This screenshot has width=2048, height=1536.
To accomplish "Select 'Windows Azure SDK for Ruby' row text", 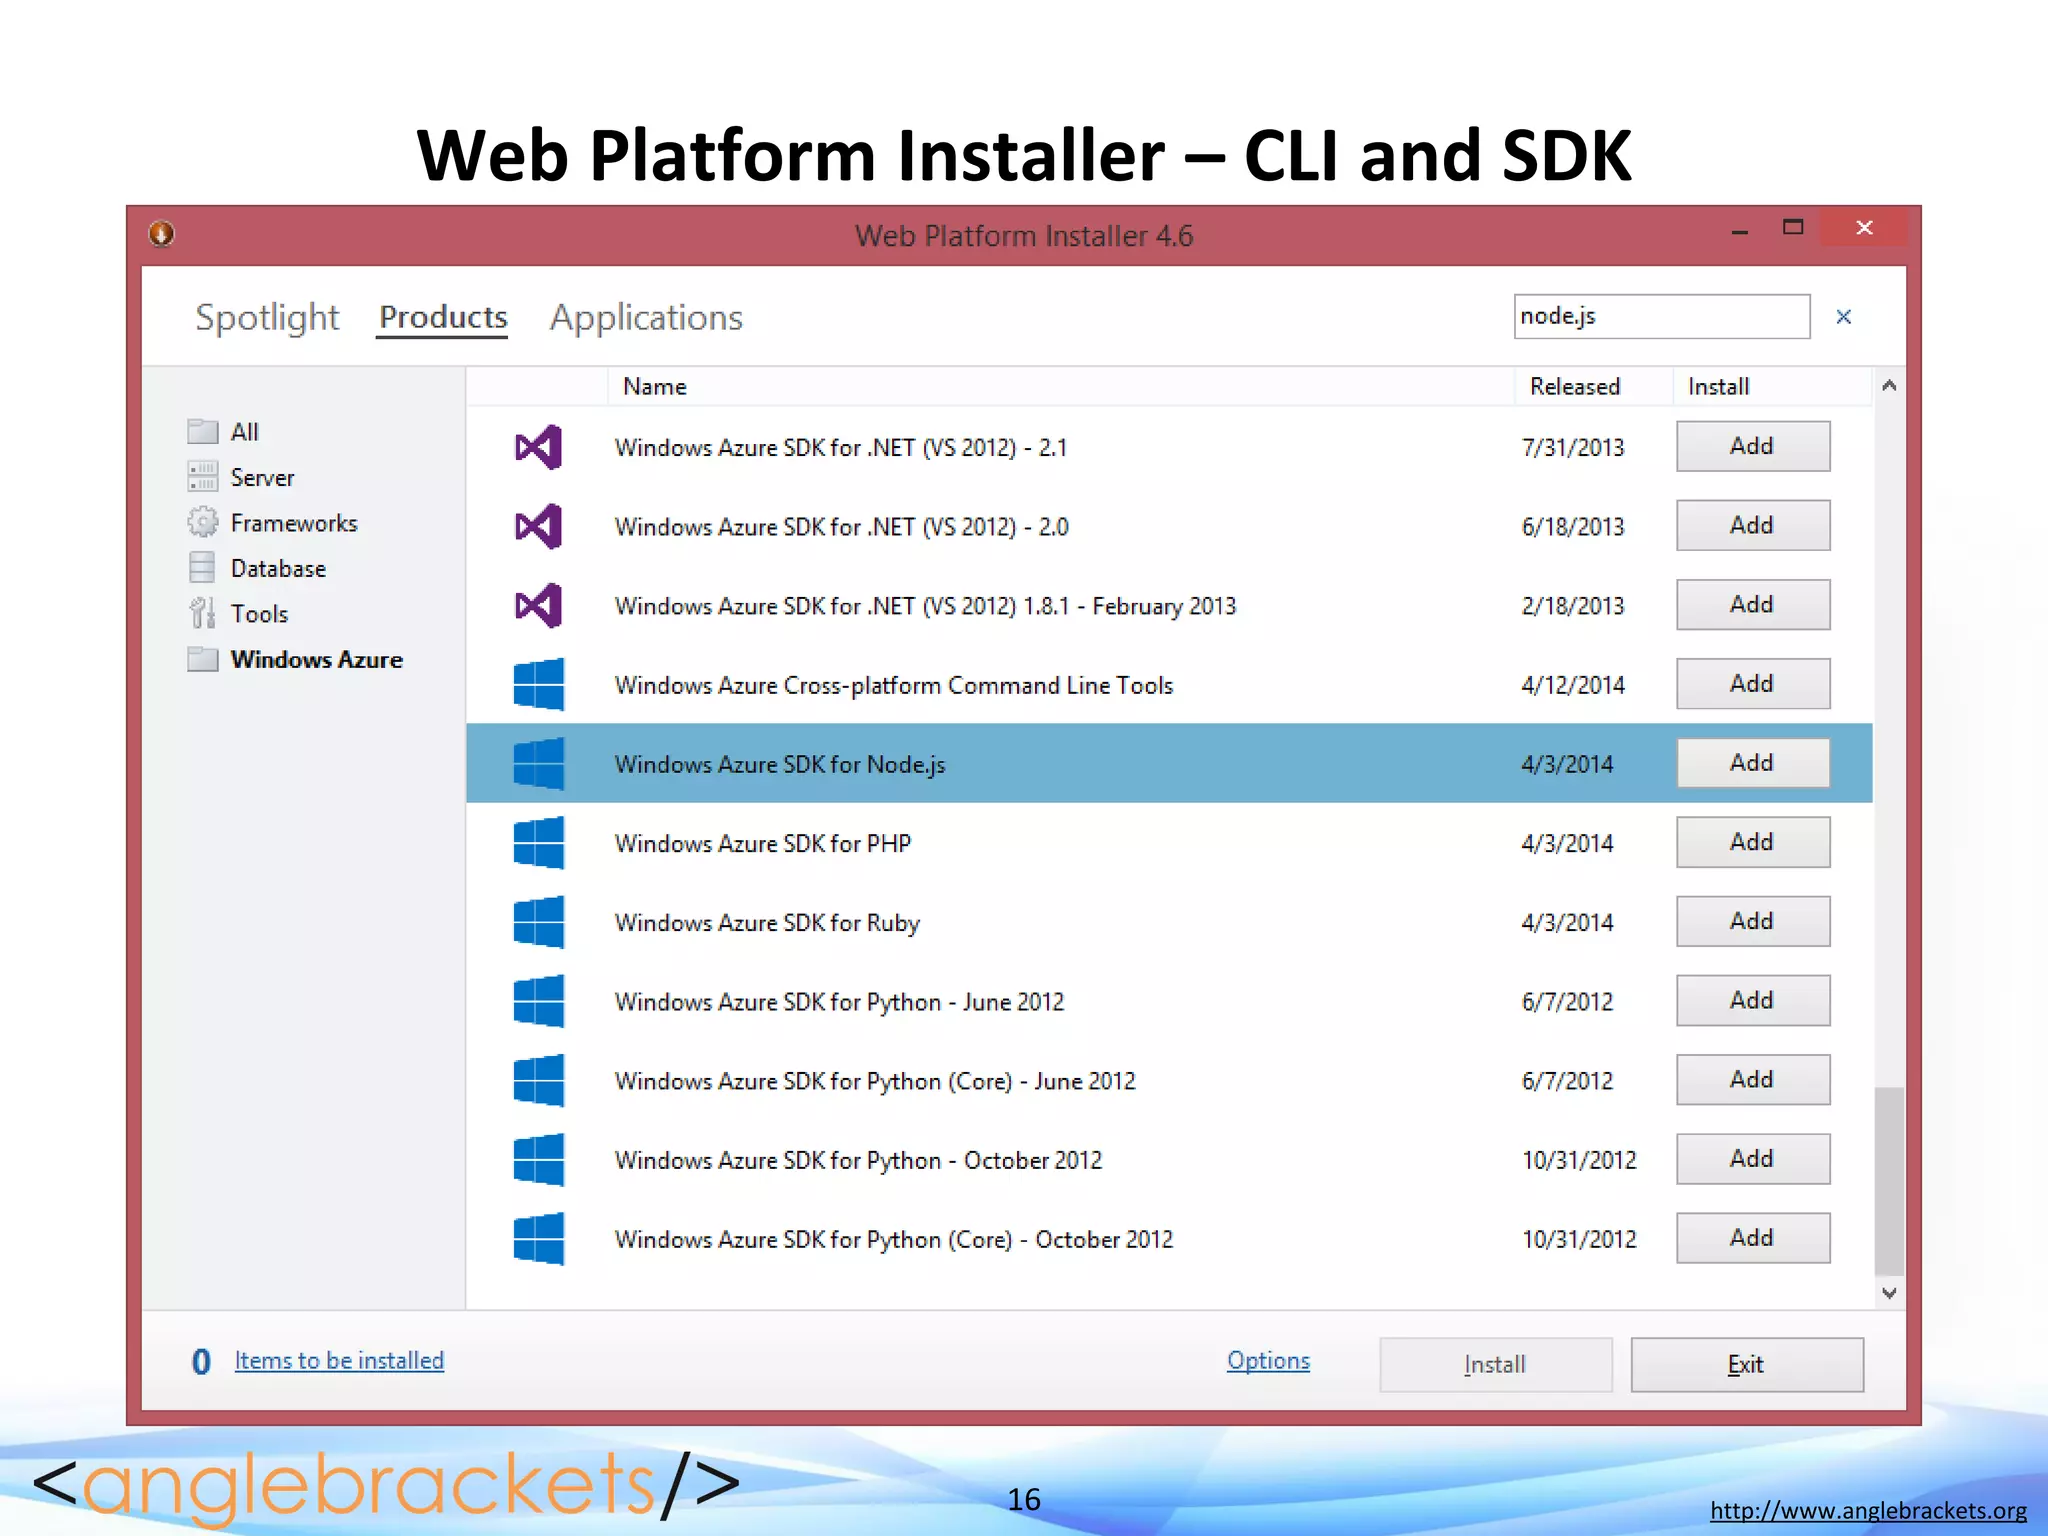I will coord(767,922).
